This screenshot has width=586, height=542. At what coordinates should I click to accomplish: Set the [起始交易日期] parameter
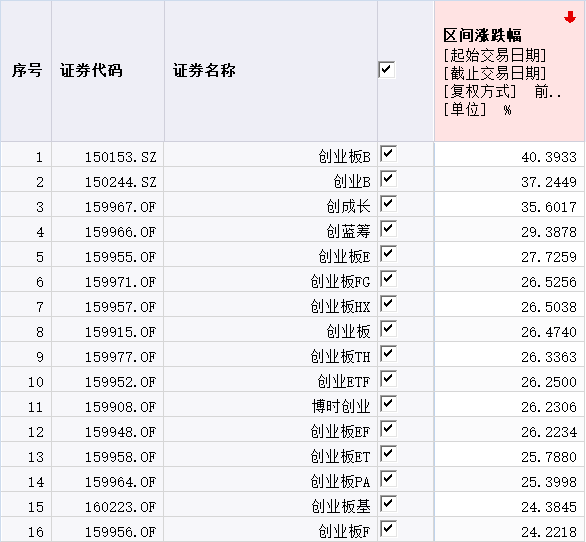pyautogui.click(x=495, y=55)
